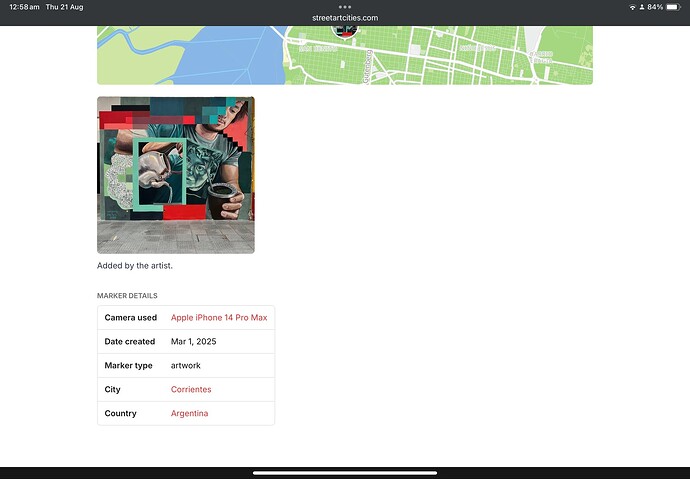Image resolution: width=690 pixels, height=479 pixels.
Task: Tap the streetartcities.com address bar
Action: pyautogui.click(x=345, y=18)
